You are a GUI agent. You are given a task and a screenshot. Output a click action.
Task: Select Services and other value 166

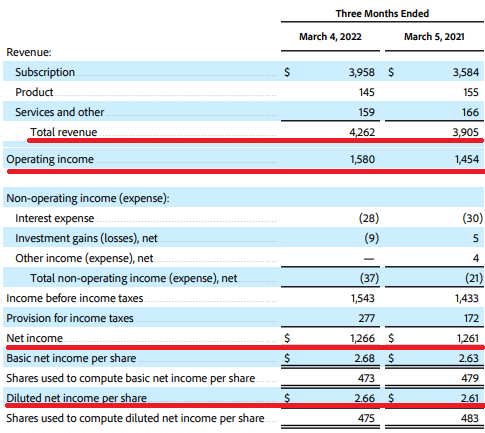coord(471,112)
